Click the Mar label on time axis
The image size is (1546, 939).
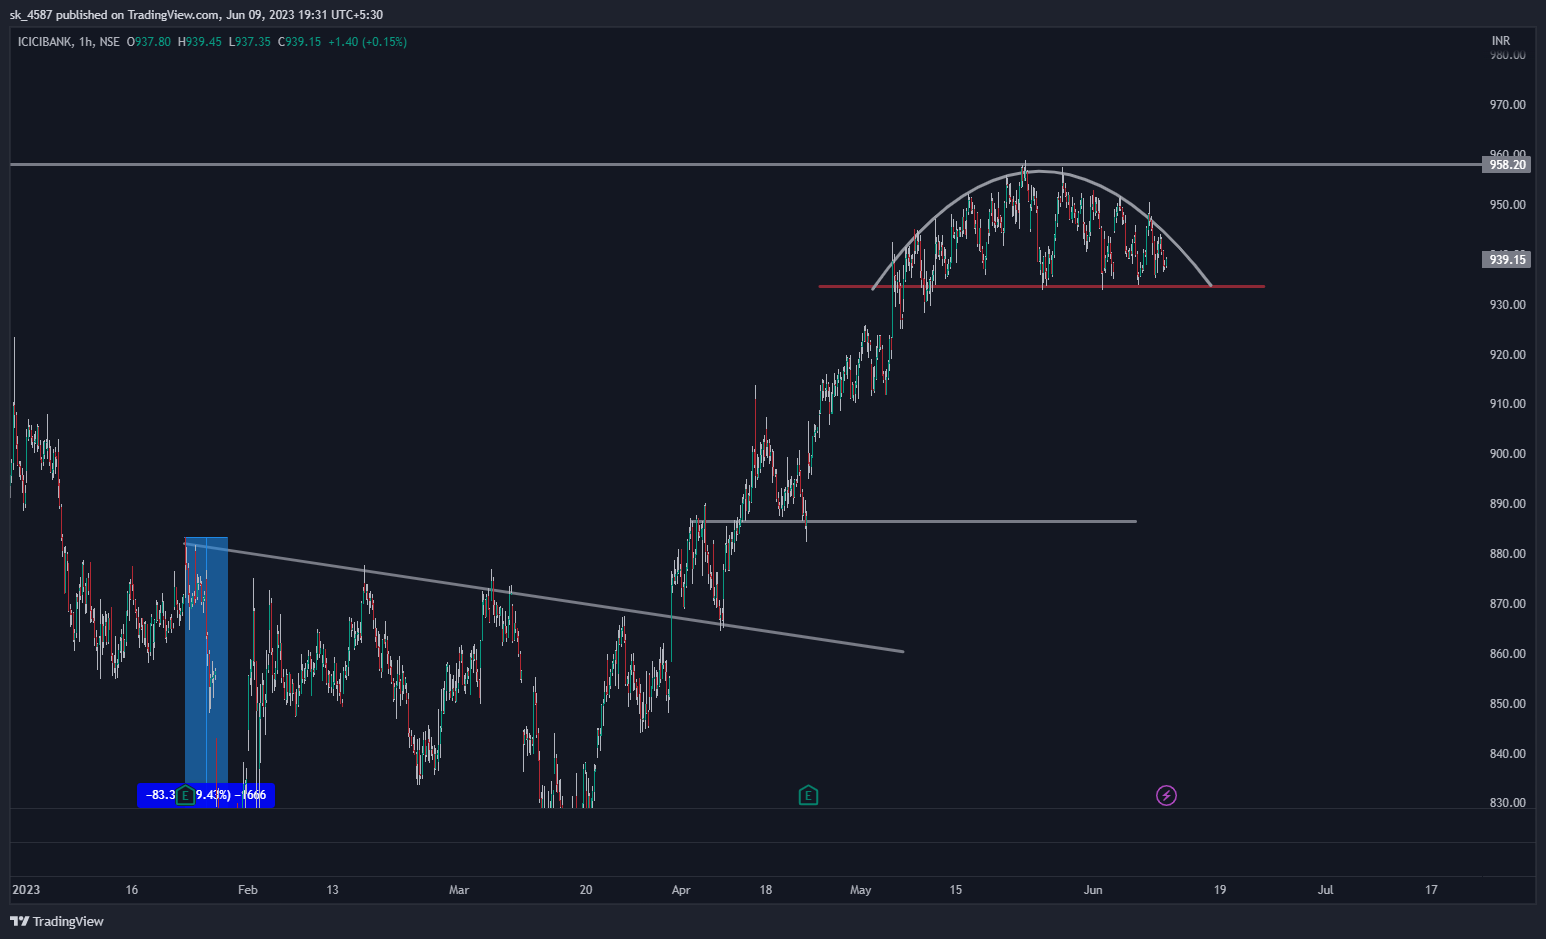459,890
